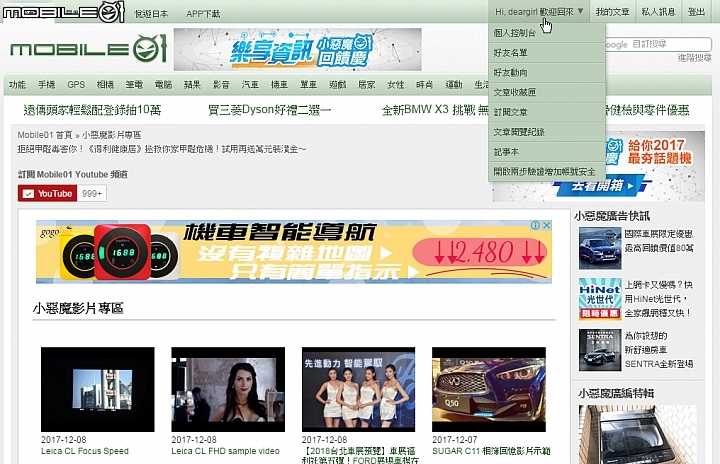The image size is (720, 464).
Task: Close the gogo navigation ad with X icon
Action: [546, 225]
